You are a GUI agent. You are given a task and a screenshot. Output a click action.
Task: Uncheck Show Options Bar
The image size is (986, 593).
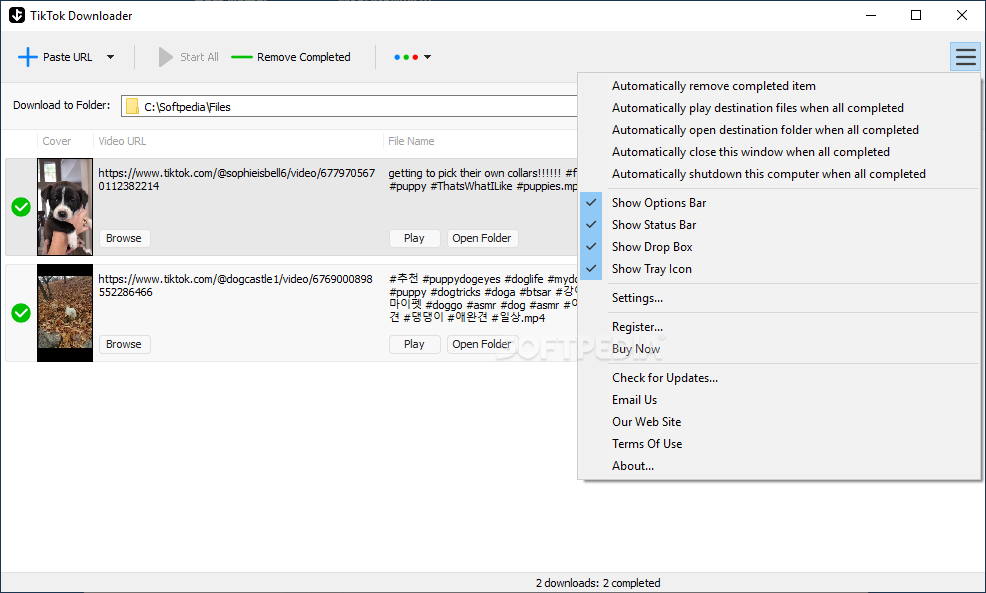tap(779, 203)
